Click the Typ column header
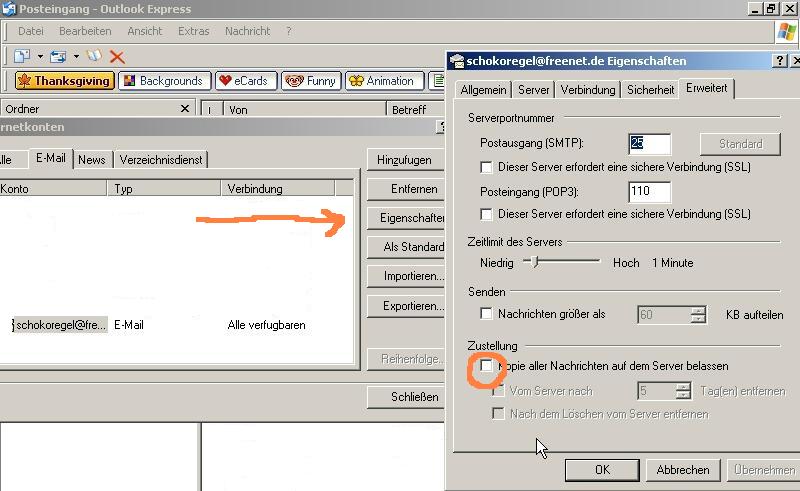800x491 pixels. click(x=164, y=189)
